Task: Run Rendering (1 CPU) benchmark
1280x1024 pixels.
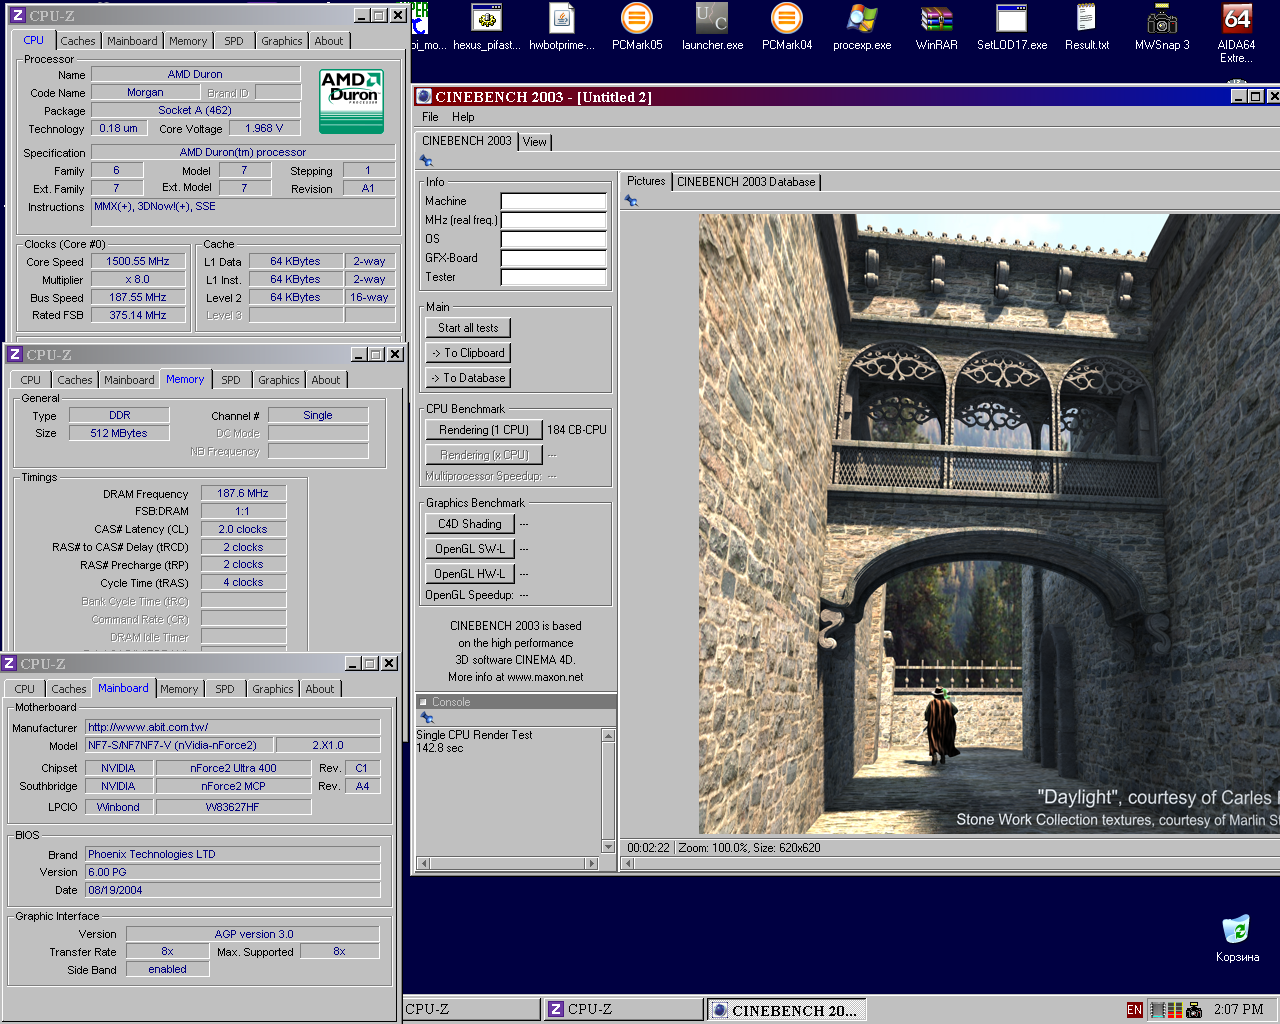Action: 484,430
